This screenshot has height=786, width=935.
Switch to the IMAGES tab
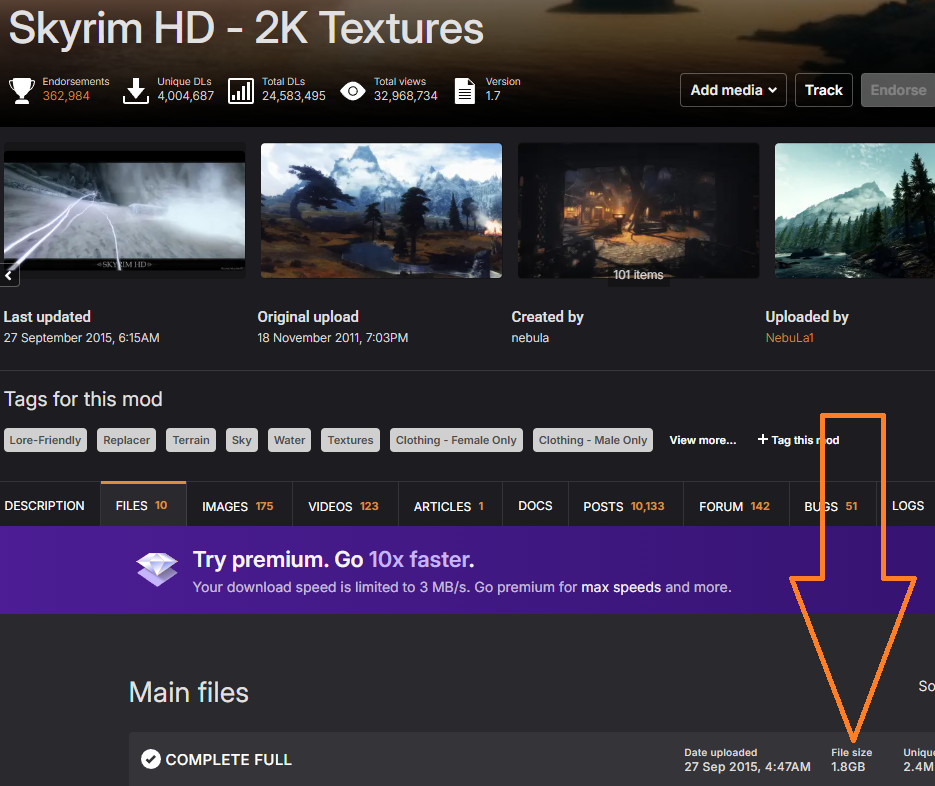tap(239, 506)
